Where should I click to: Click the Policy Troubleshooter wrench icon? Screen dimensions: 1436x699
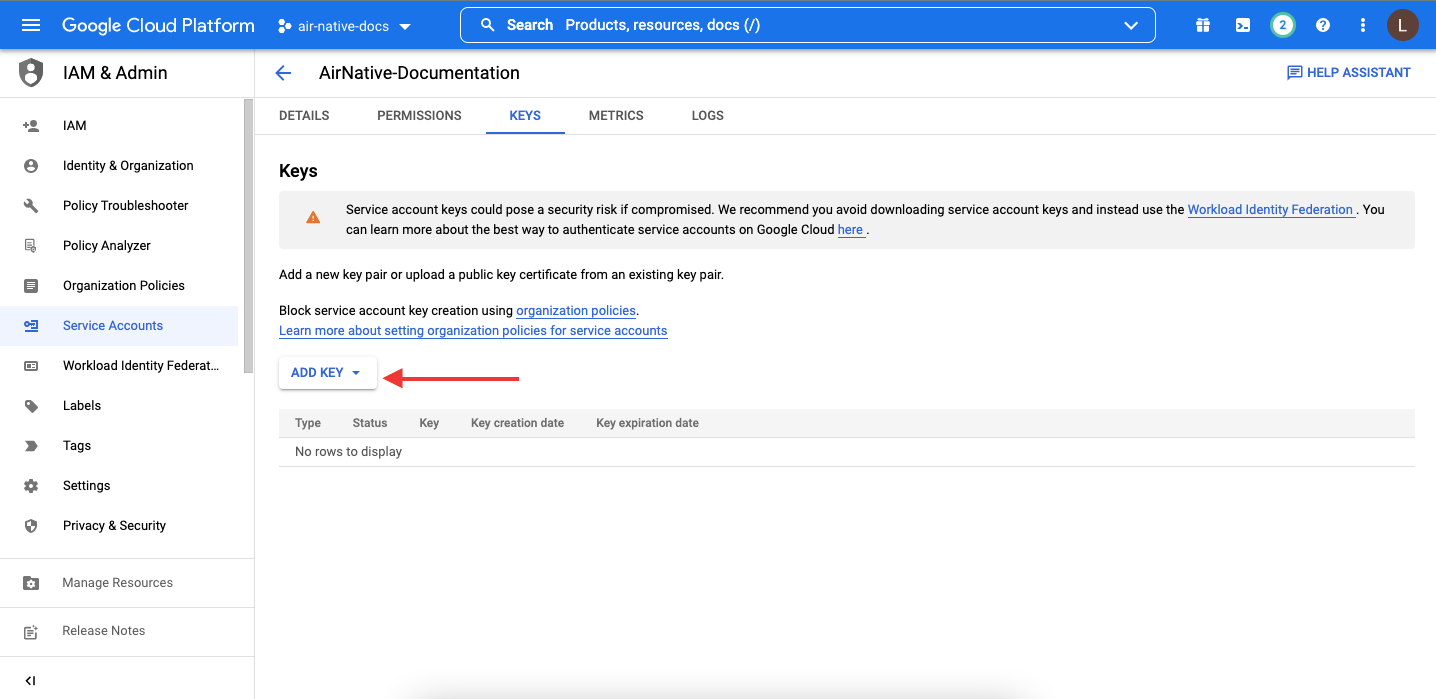pyautogui.click(x=31, y=206)
